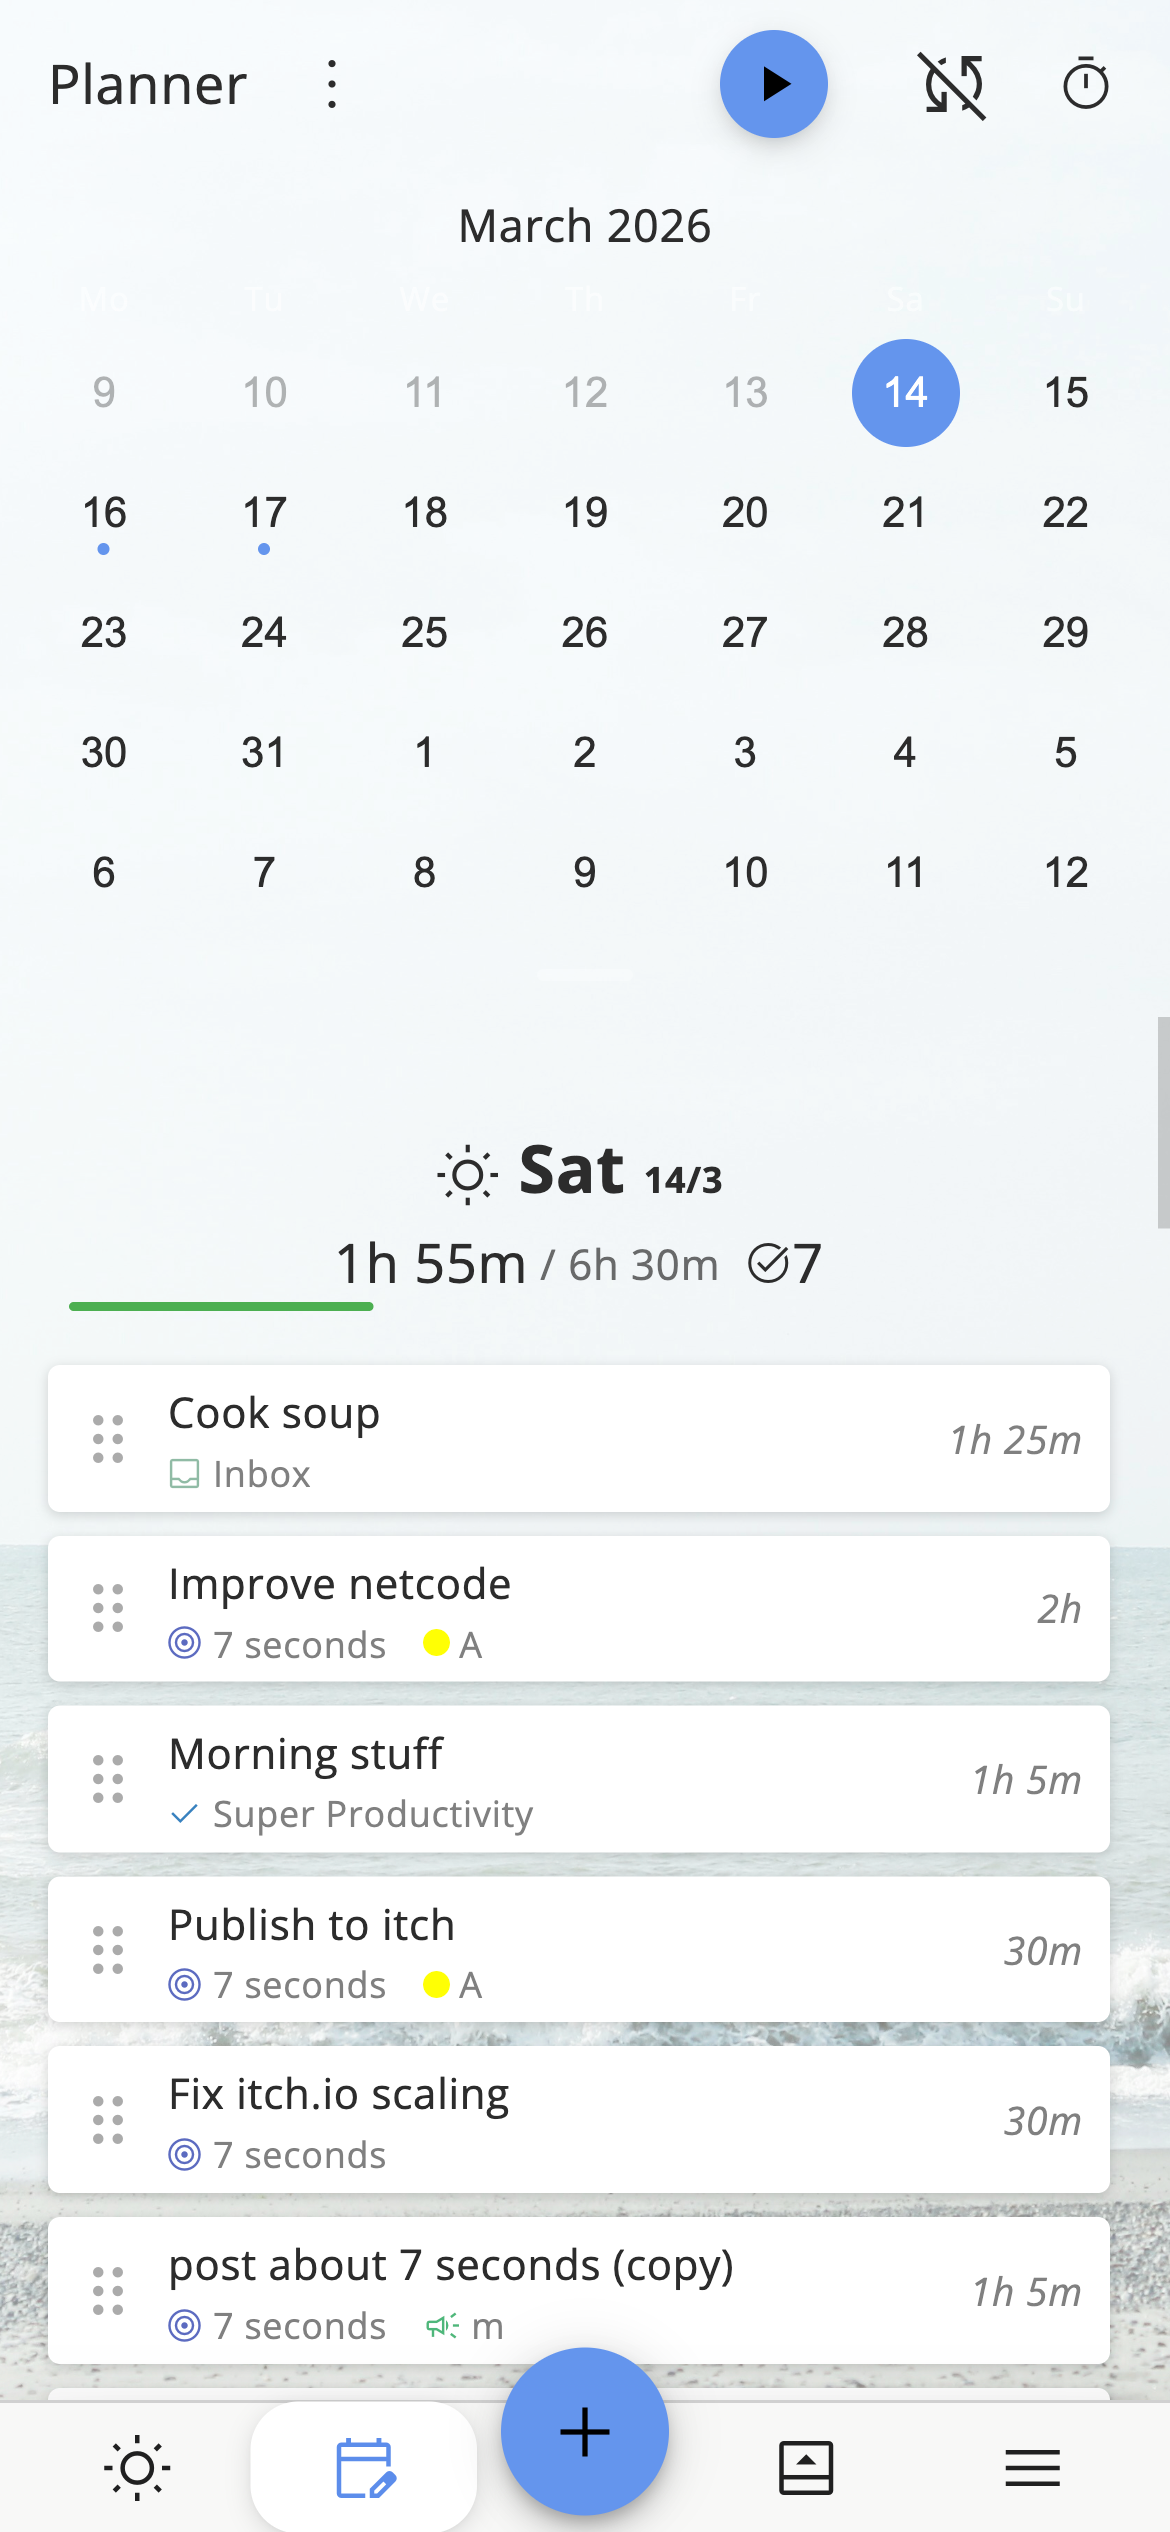
Task: Open the three-dot menu beside Planner
Action: [x=332, y=85]
